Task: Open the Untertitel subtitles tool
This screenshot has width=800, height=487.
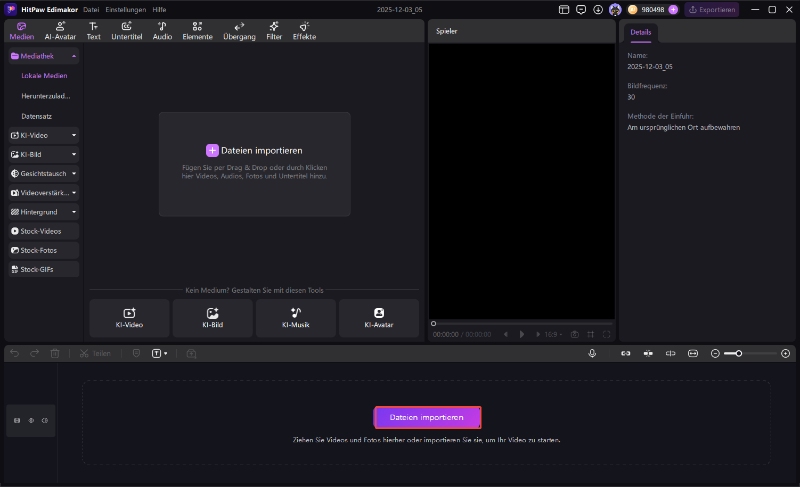Action: pyautogui.click(x=127, y=30)
